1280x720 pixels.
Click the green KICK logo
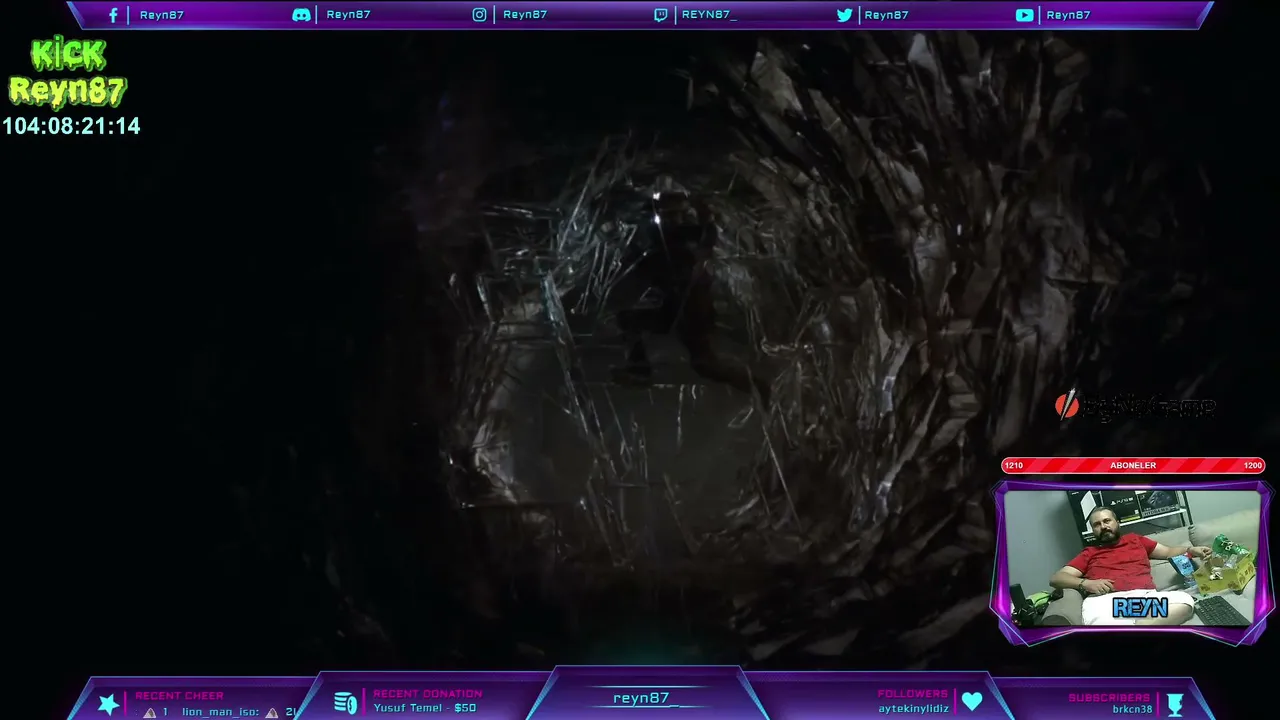pos(68,54)
